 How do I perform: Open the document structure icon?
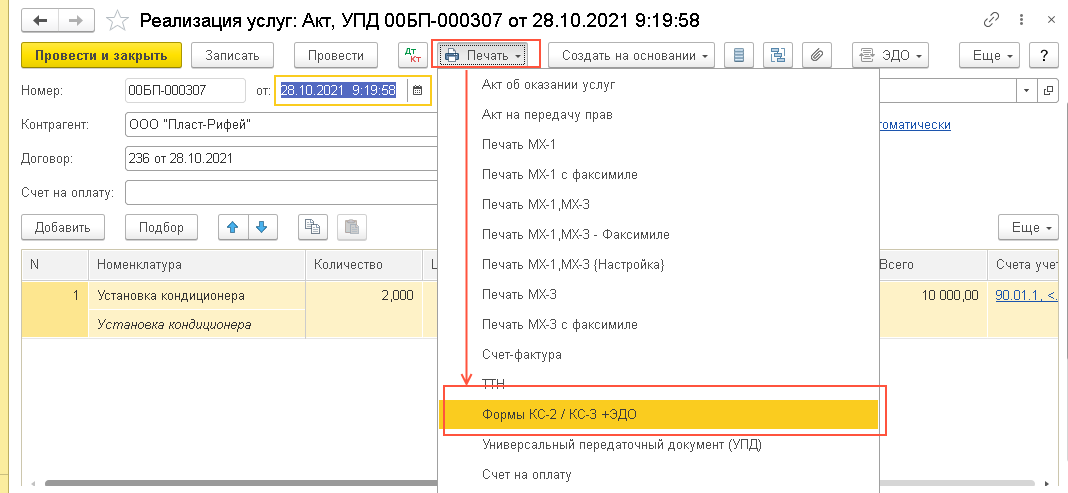777,56
